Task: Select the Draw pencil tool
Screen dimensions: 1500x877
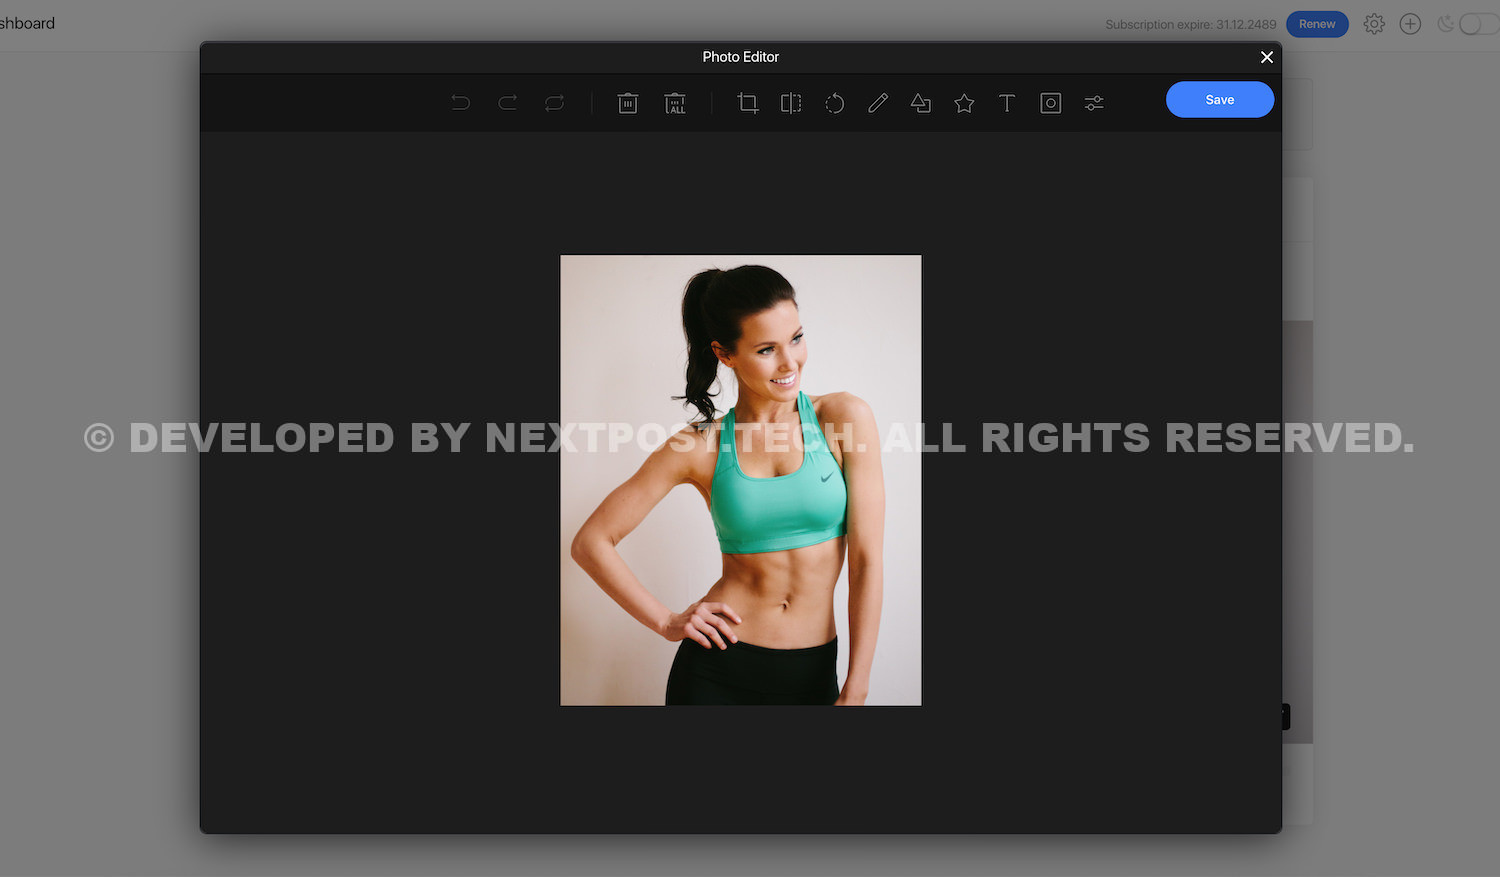Action: (x=878, y=103)
